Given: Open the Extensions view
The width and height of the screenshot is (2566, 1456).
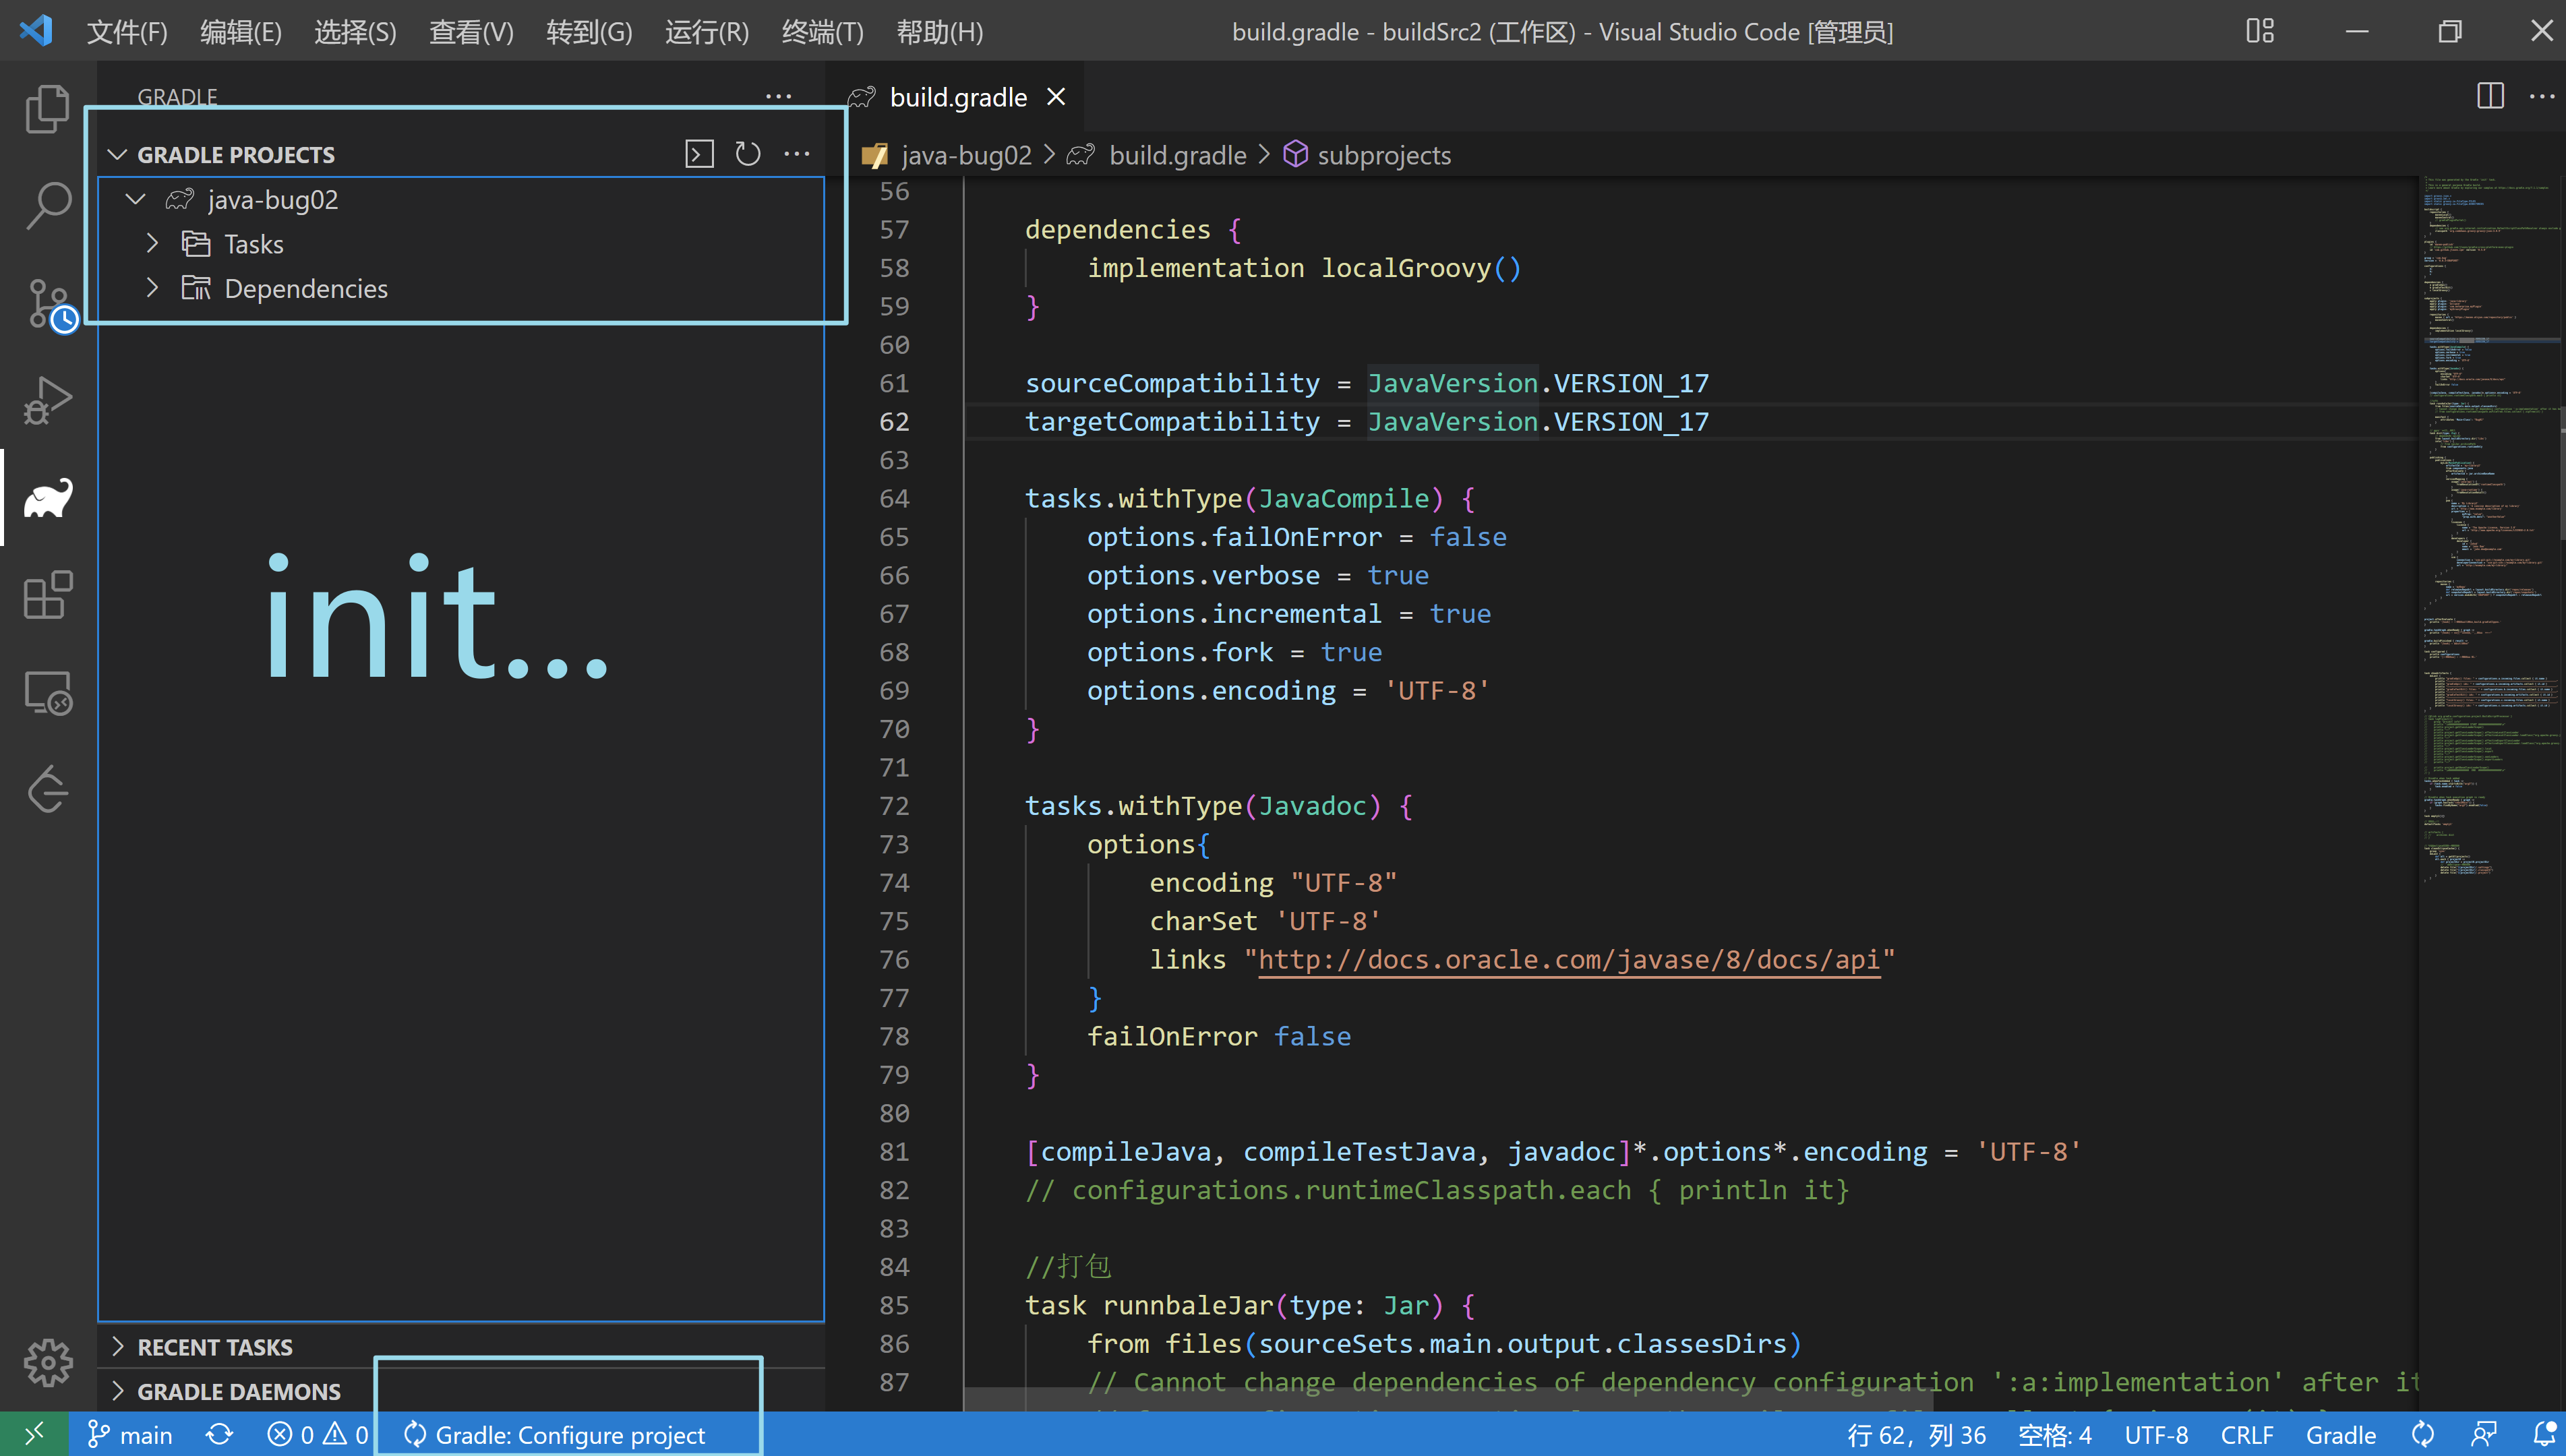Looking at the screenshot, I should click(x=47, y=596).
